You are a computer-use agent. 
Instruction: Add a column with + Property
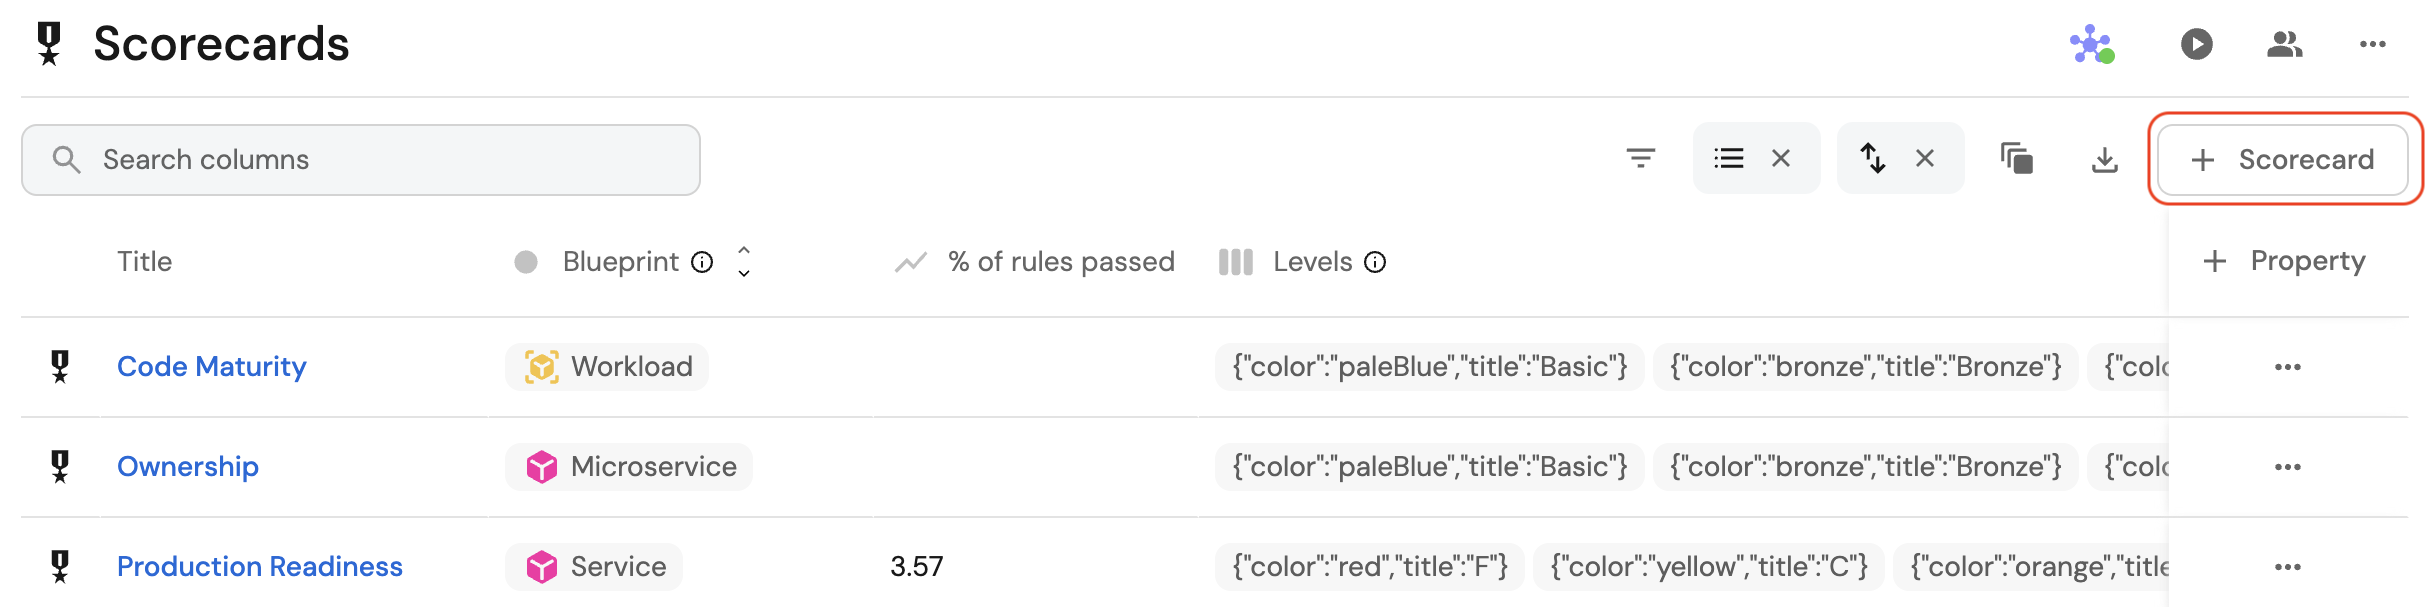2284,261
